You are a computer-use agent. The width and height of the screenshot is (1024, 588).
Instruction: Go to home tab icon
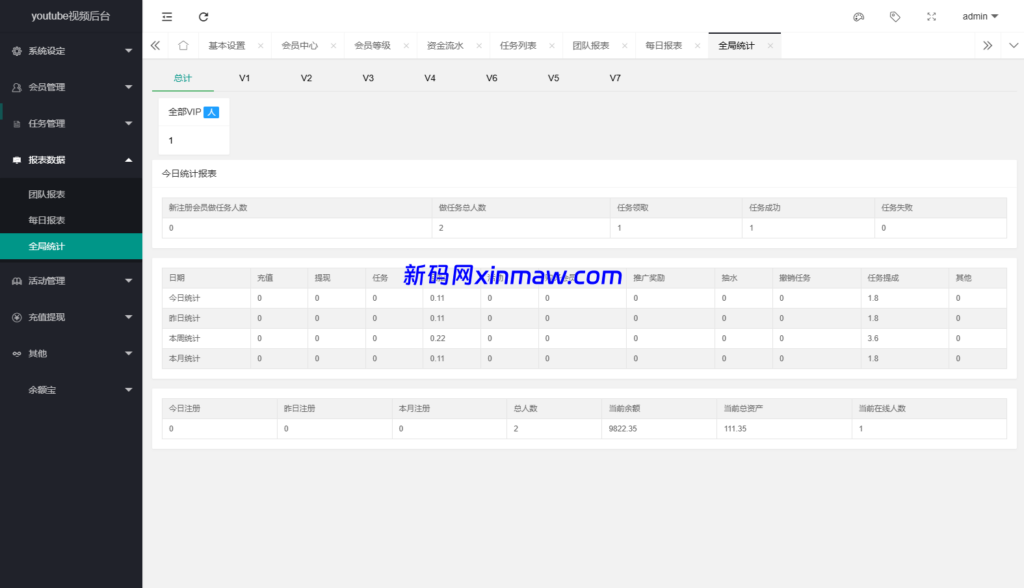pos(183,45)
